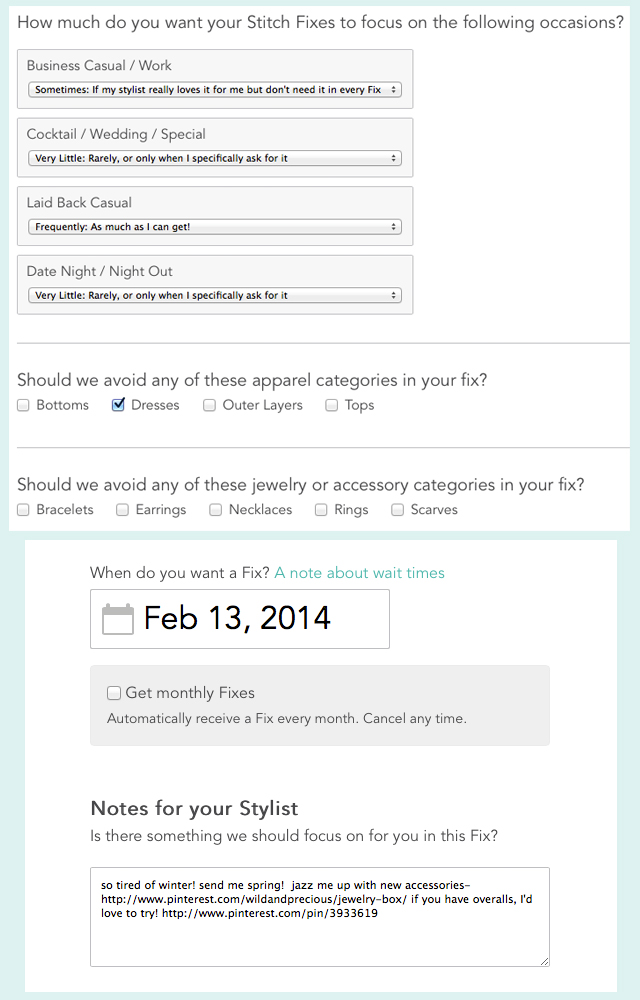Expand the Date Night / Night Out dropdown
Screen dimensions: 640x1000
coord(215,296)
